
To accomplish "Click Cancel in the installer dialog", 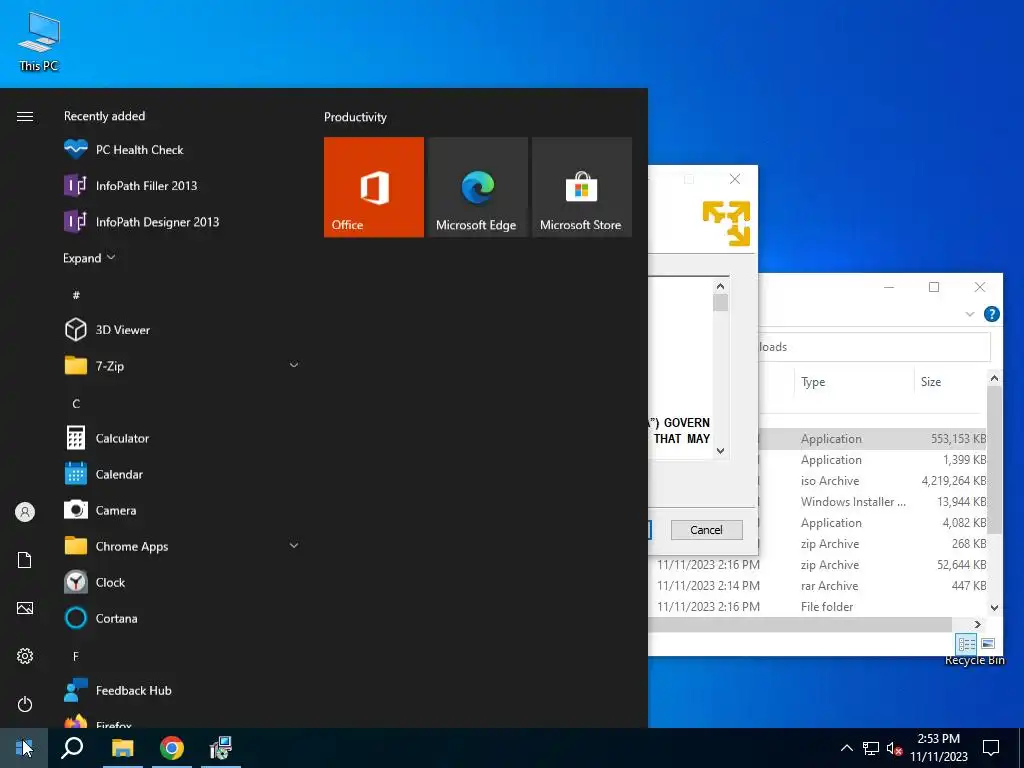I will pyautogui.click(x=707, y=530).
